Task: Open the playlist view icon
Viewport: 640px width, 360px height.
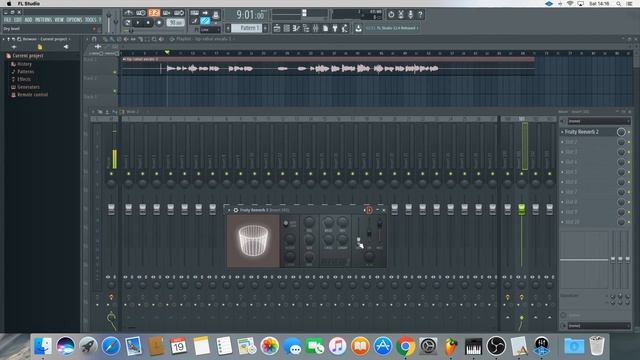Action: pyautogui.click(x=277, y=28)
